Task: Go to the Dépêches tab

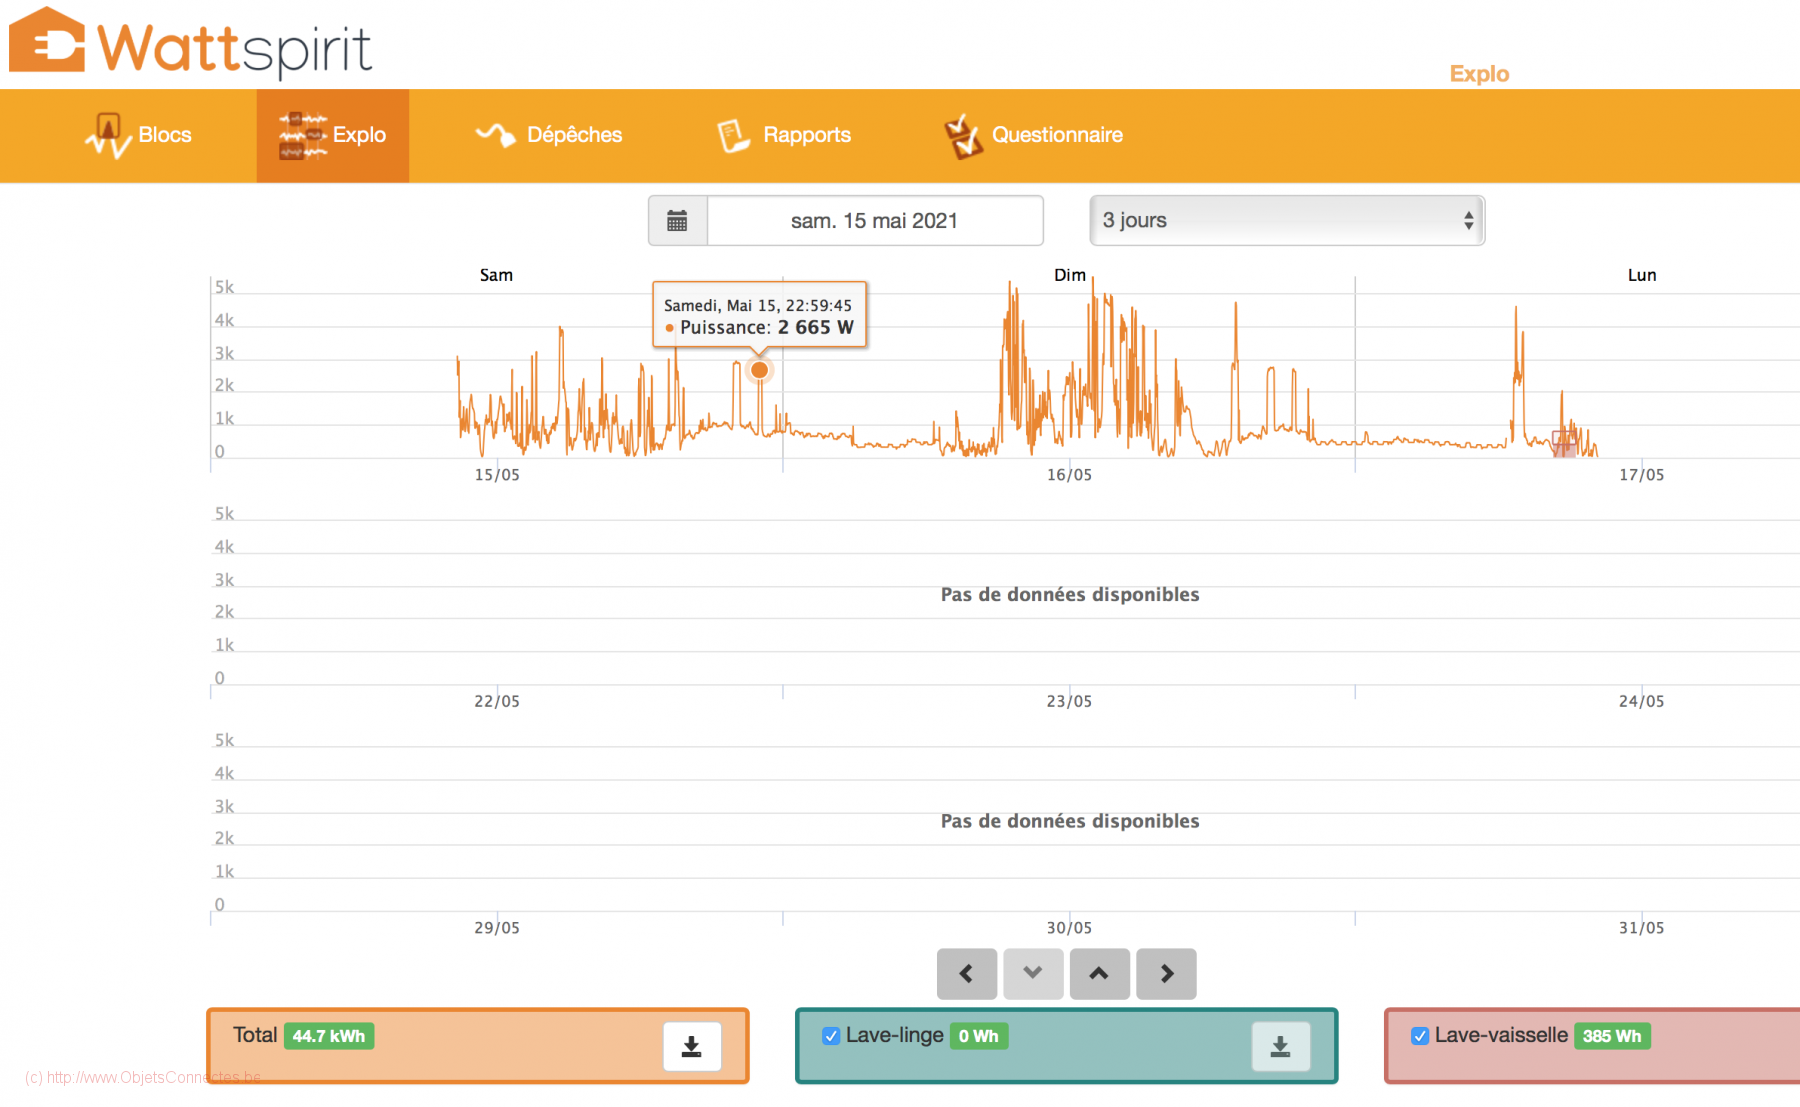Action: [x=549, y=135]
